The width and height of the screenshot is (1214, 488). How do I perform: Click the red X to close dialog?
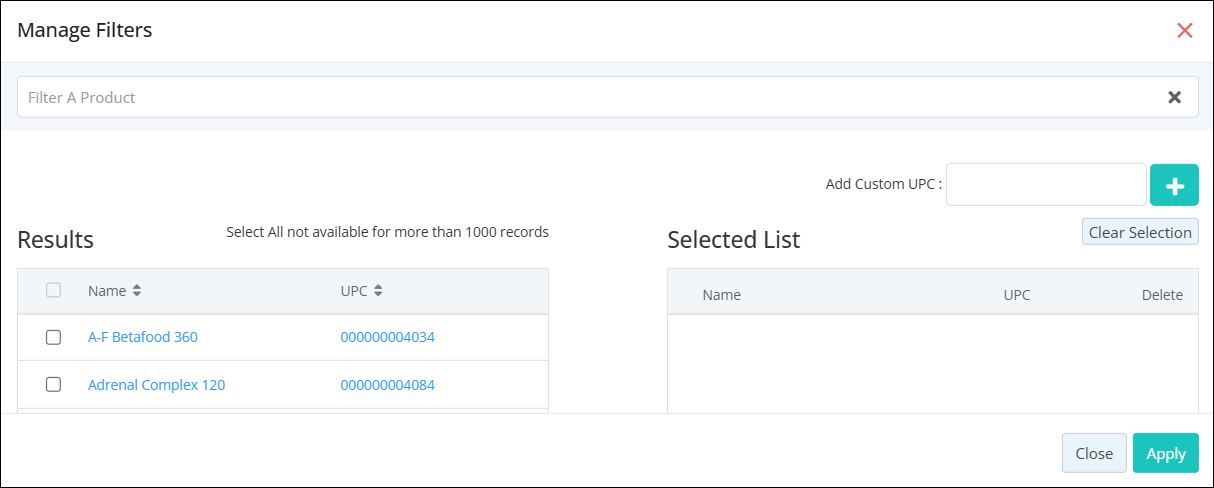click(1185, 30)
